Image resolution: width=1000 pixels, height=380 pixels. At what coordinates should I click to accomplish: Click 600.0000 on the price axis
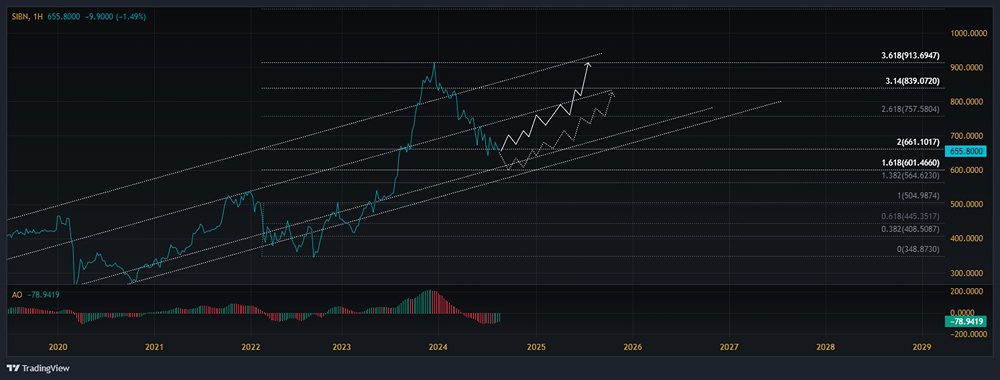tap(967, 170)
